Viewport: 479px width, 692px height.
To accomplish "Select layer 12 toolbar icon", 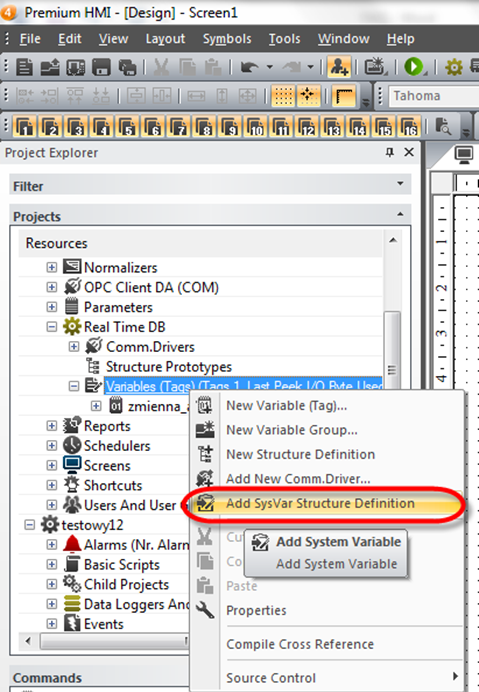I will pyautogui.click(x=306, y=126).
